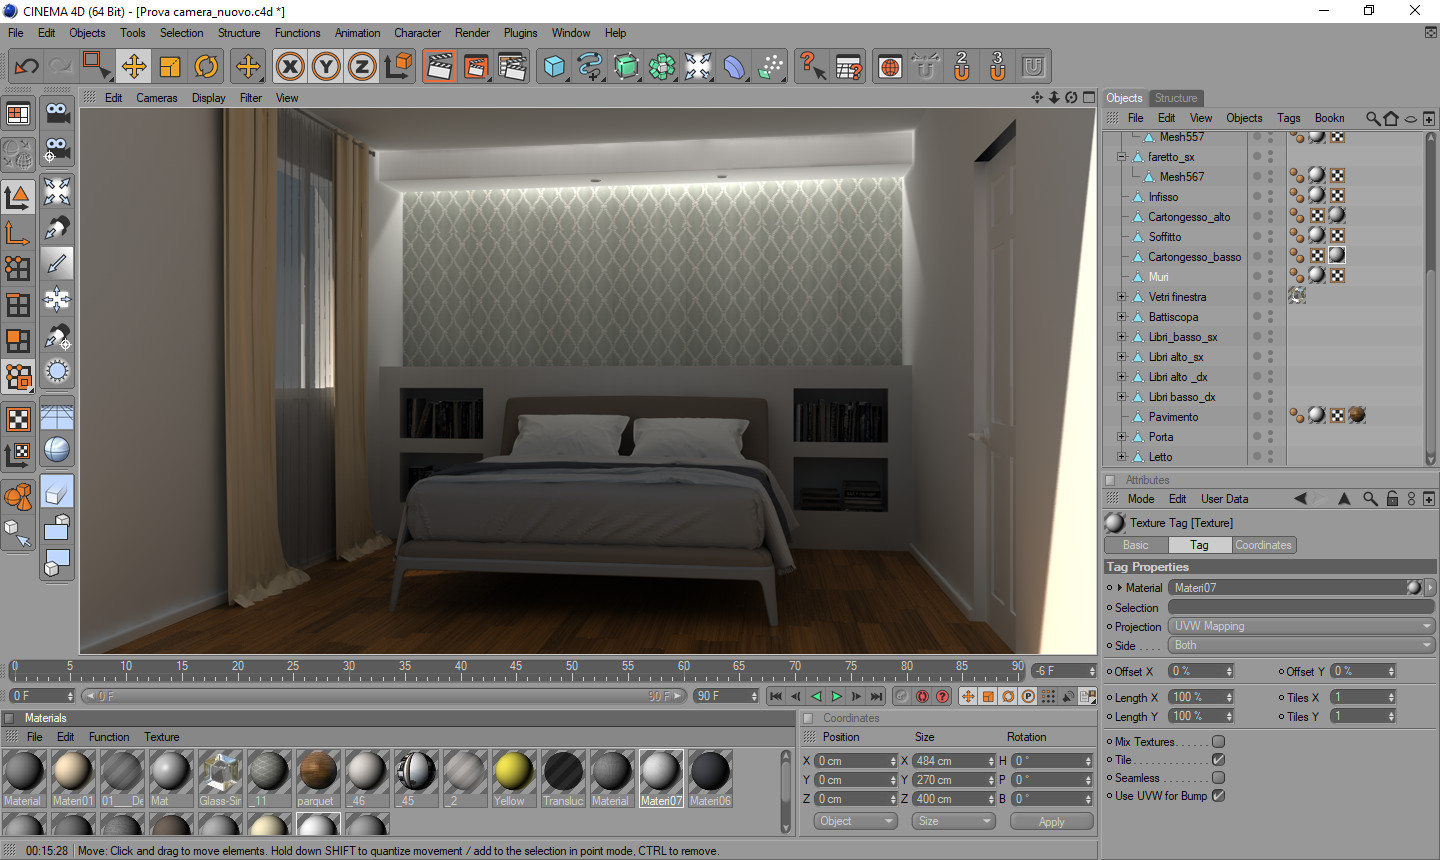Viewport: 1440px width, 860px height.
Task: Select the Rotate tool icon
Action: coord(206,67)
